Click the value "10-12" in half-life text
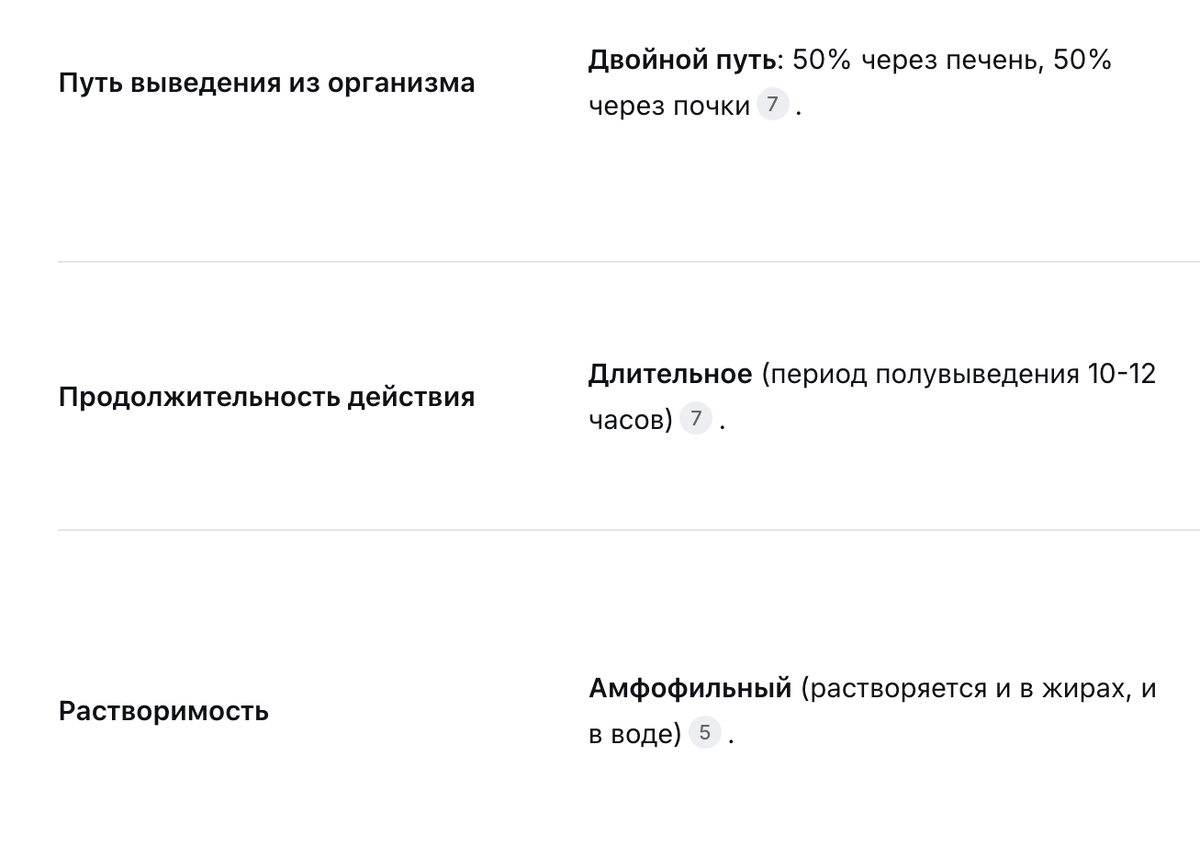 click(x=1122, y=375)
